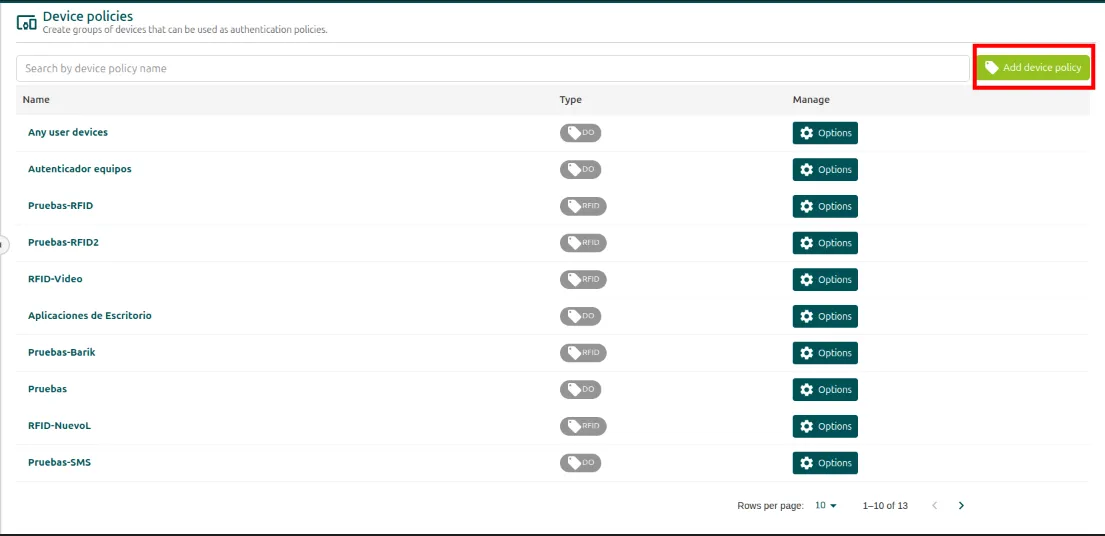Screen dimensions: 1105x536
Task: Click the Manage column header
Action: point(811,99)
